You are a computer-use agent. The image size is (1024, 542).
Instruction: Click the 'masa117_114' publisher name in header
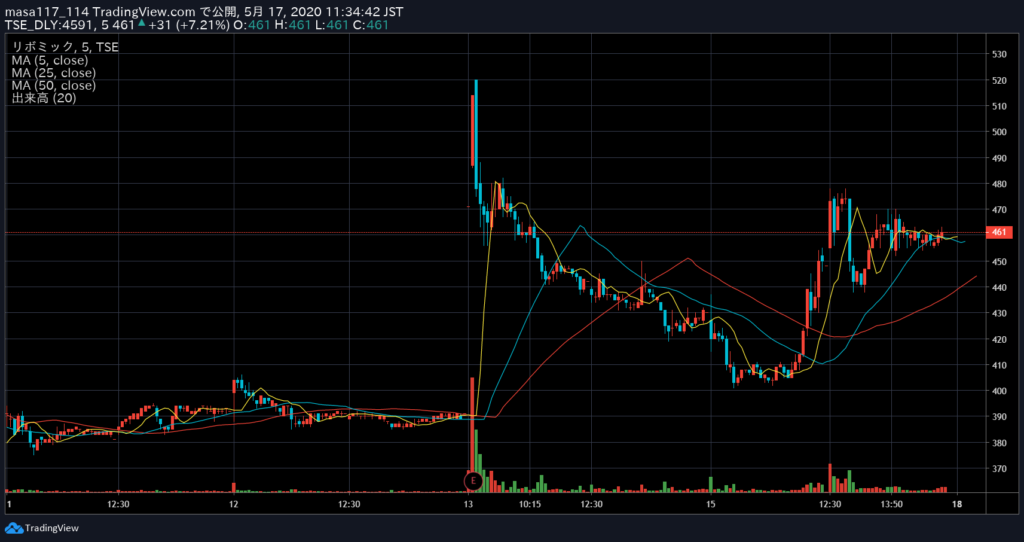pyautogui.click(x=47, y=12)
